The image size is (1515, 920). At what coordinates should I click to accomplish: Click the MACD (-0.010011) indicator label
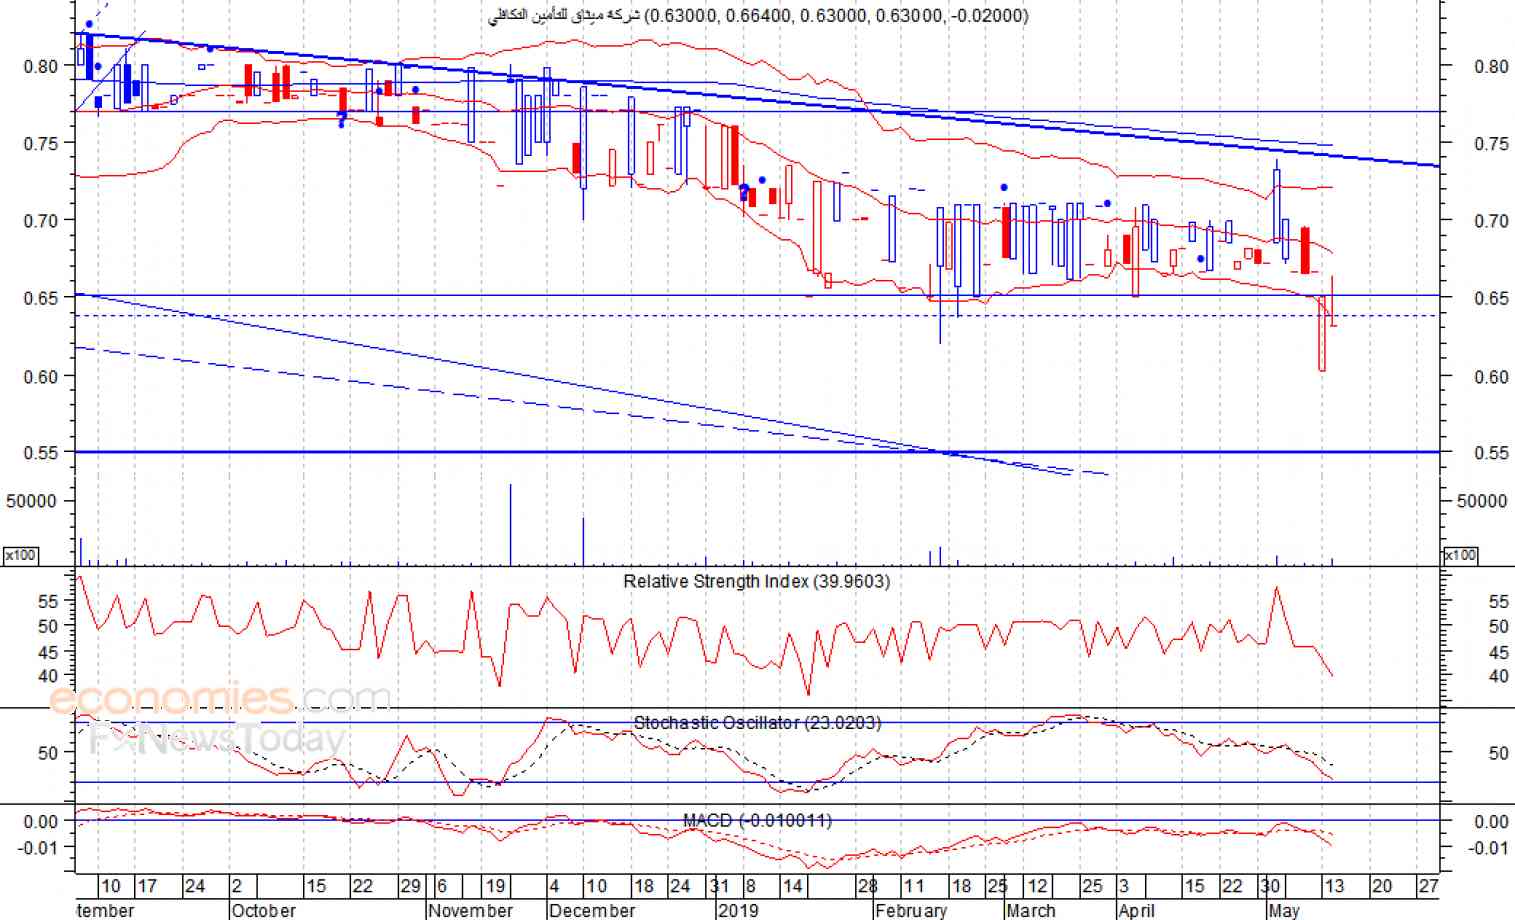pos(757,820)
